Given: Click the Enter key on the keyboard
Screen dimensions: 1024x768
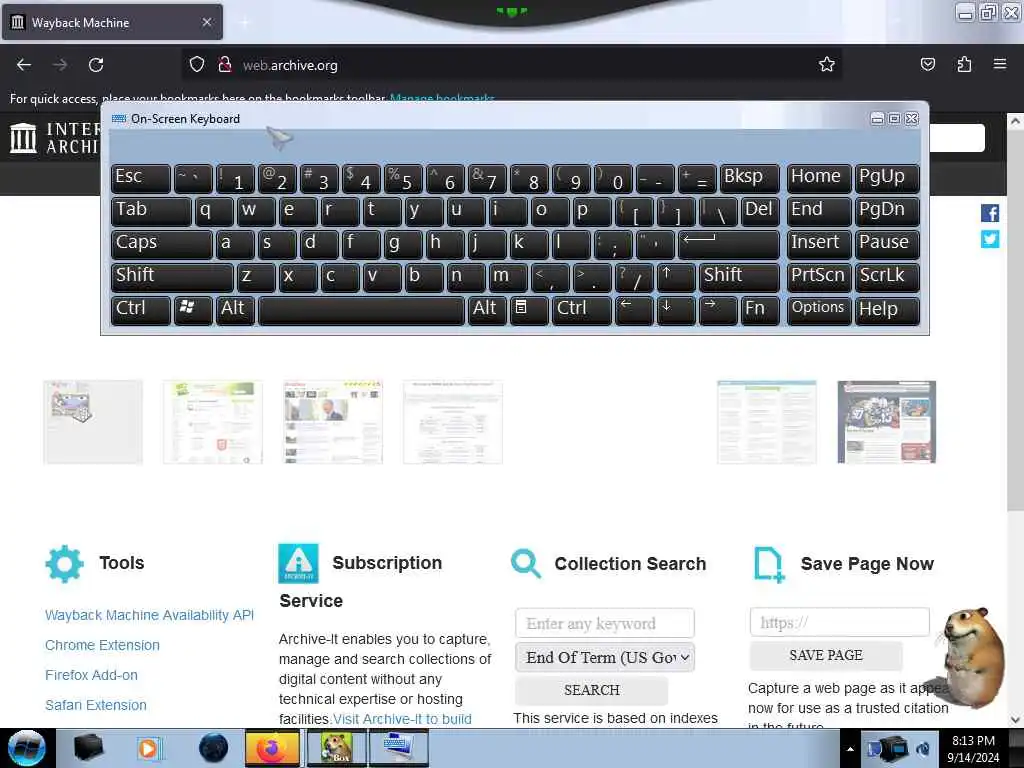Looking at the screenshot, I should (729, 244).
